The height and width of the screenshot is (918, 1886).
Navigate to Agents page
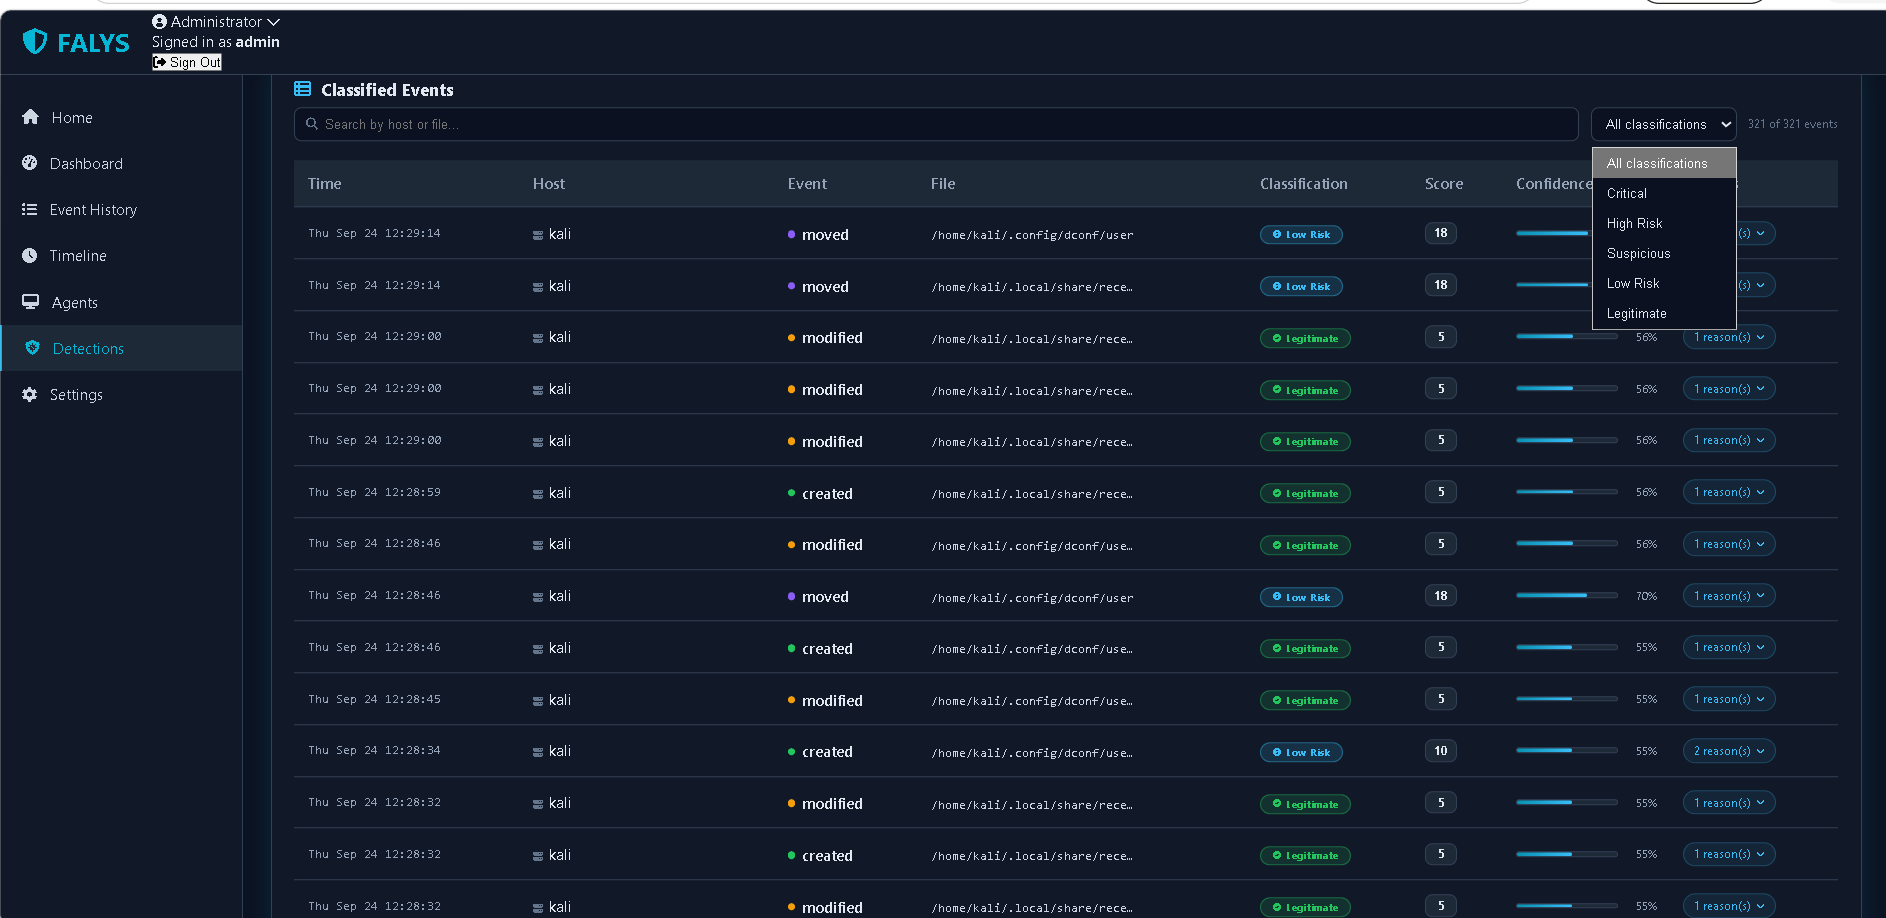click(x=122, y=302)
